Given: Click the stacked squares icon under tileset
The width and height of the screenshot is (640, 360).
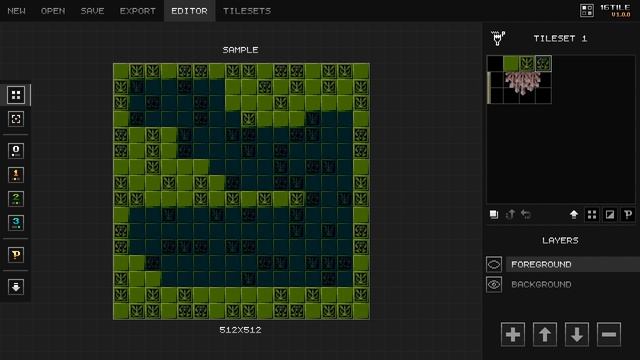Looking at the screenshot, I should pos(494,214).
